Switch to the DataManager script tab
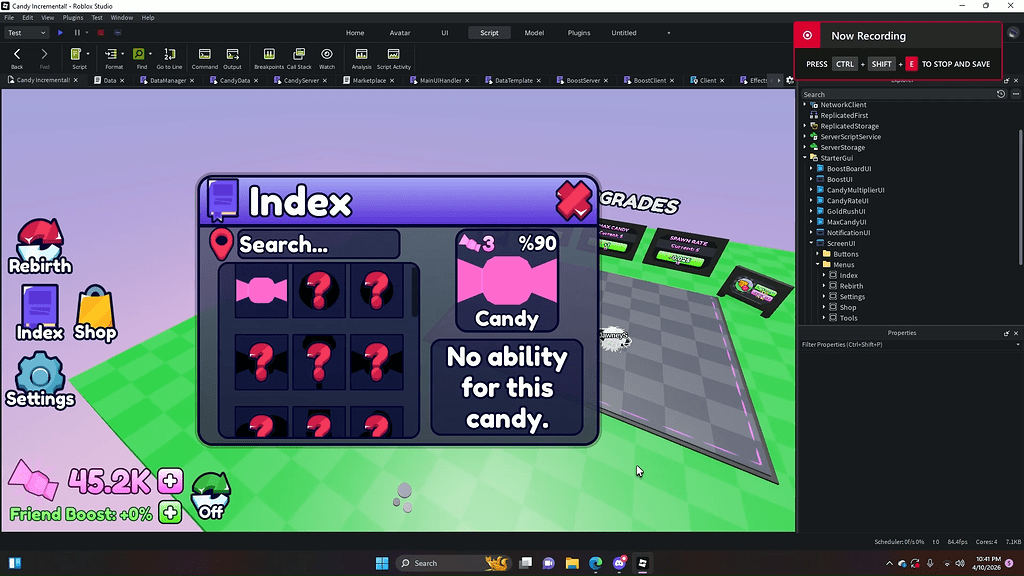This screenshot has height=576, width=1024. pos(167,80)
